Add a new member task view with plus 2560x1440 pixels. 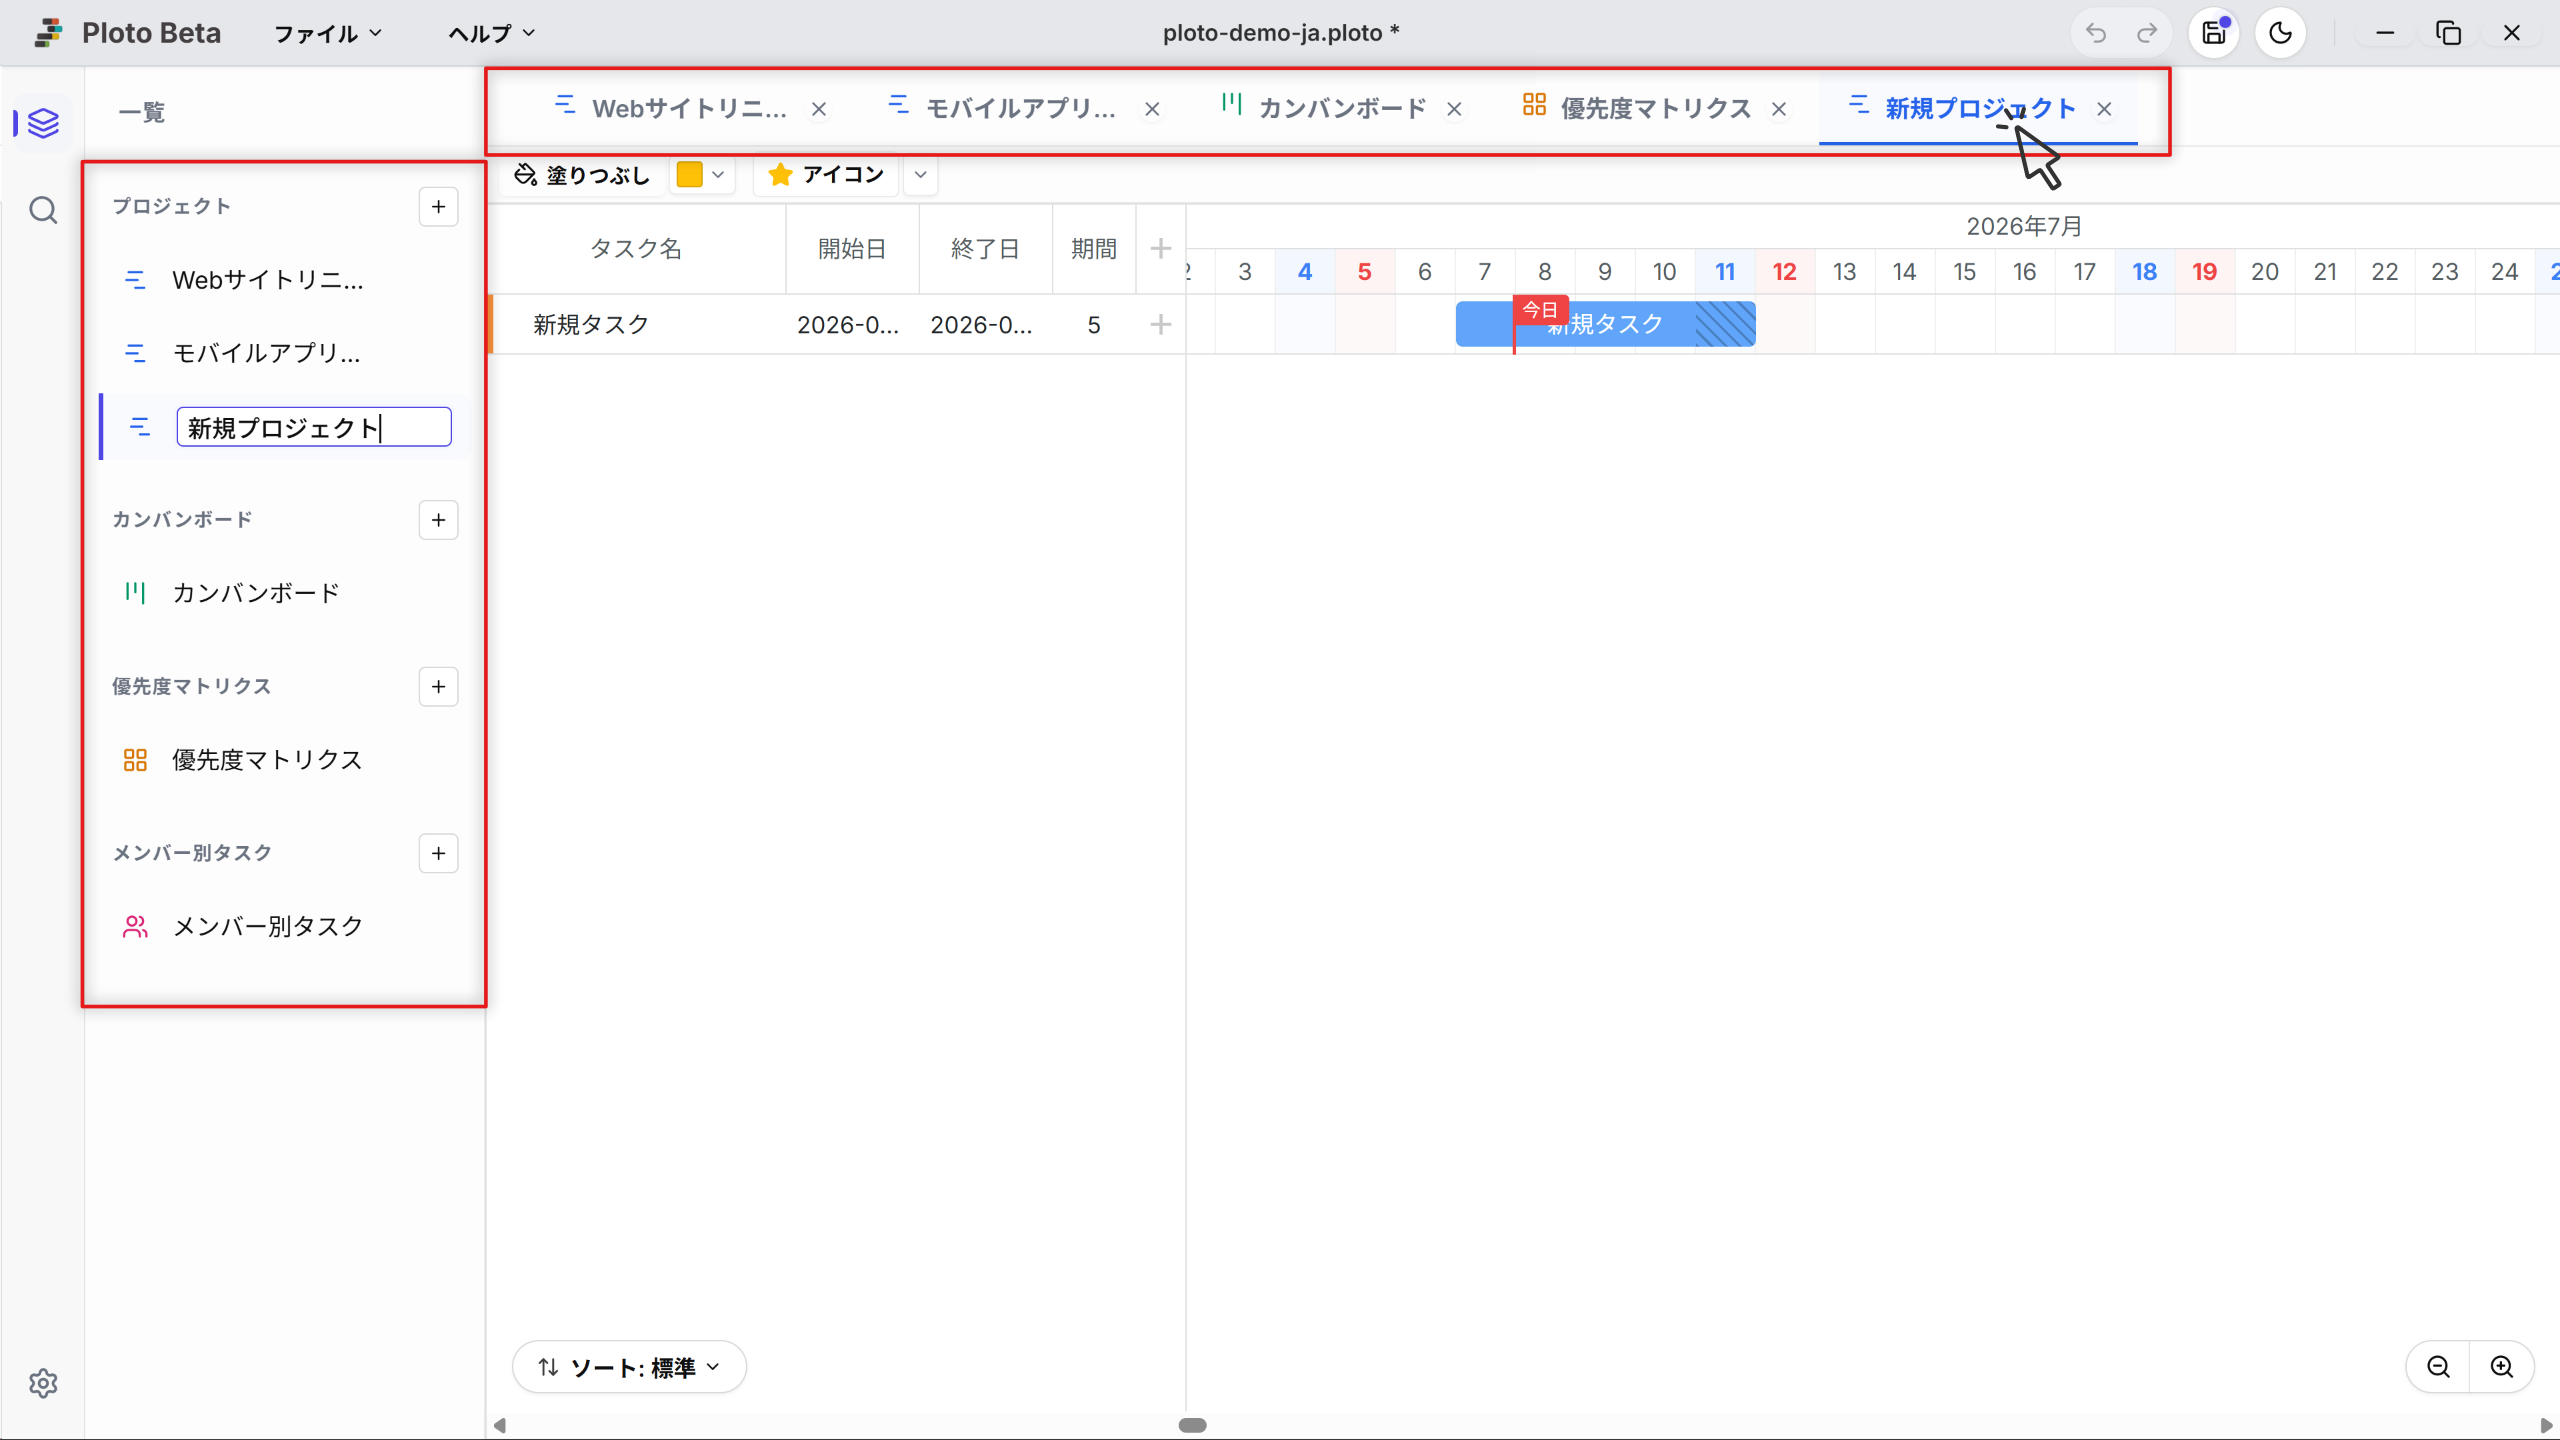coord(438,853)
